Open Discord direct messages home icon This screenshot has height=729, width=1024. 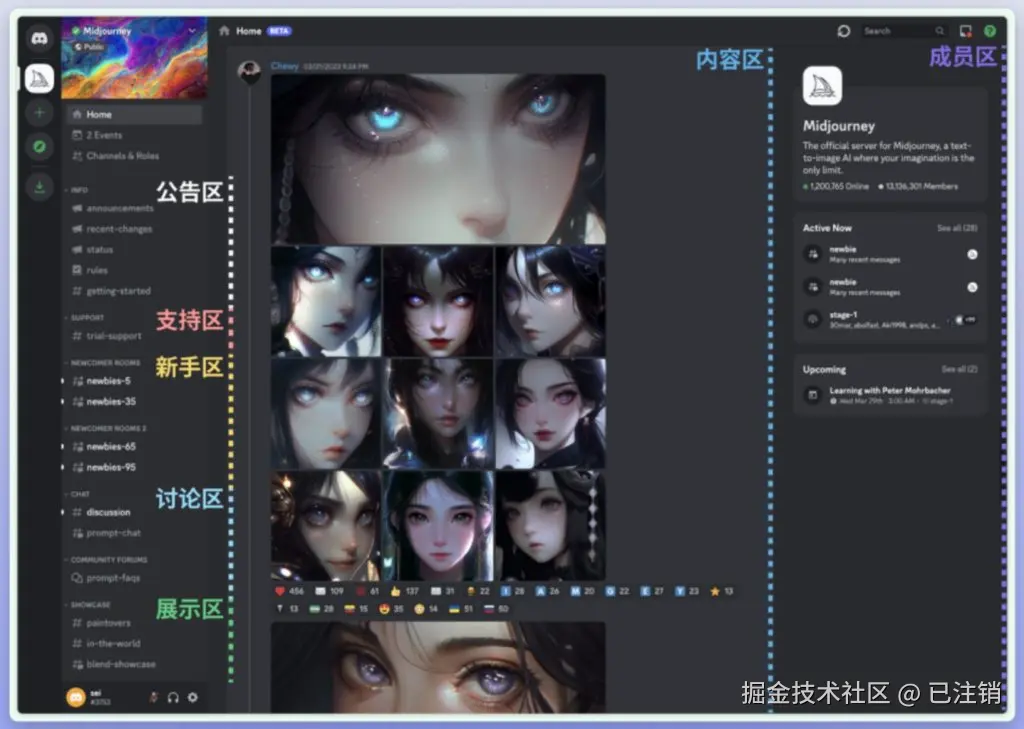pyautogui.click(x=40, y=38)
